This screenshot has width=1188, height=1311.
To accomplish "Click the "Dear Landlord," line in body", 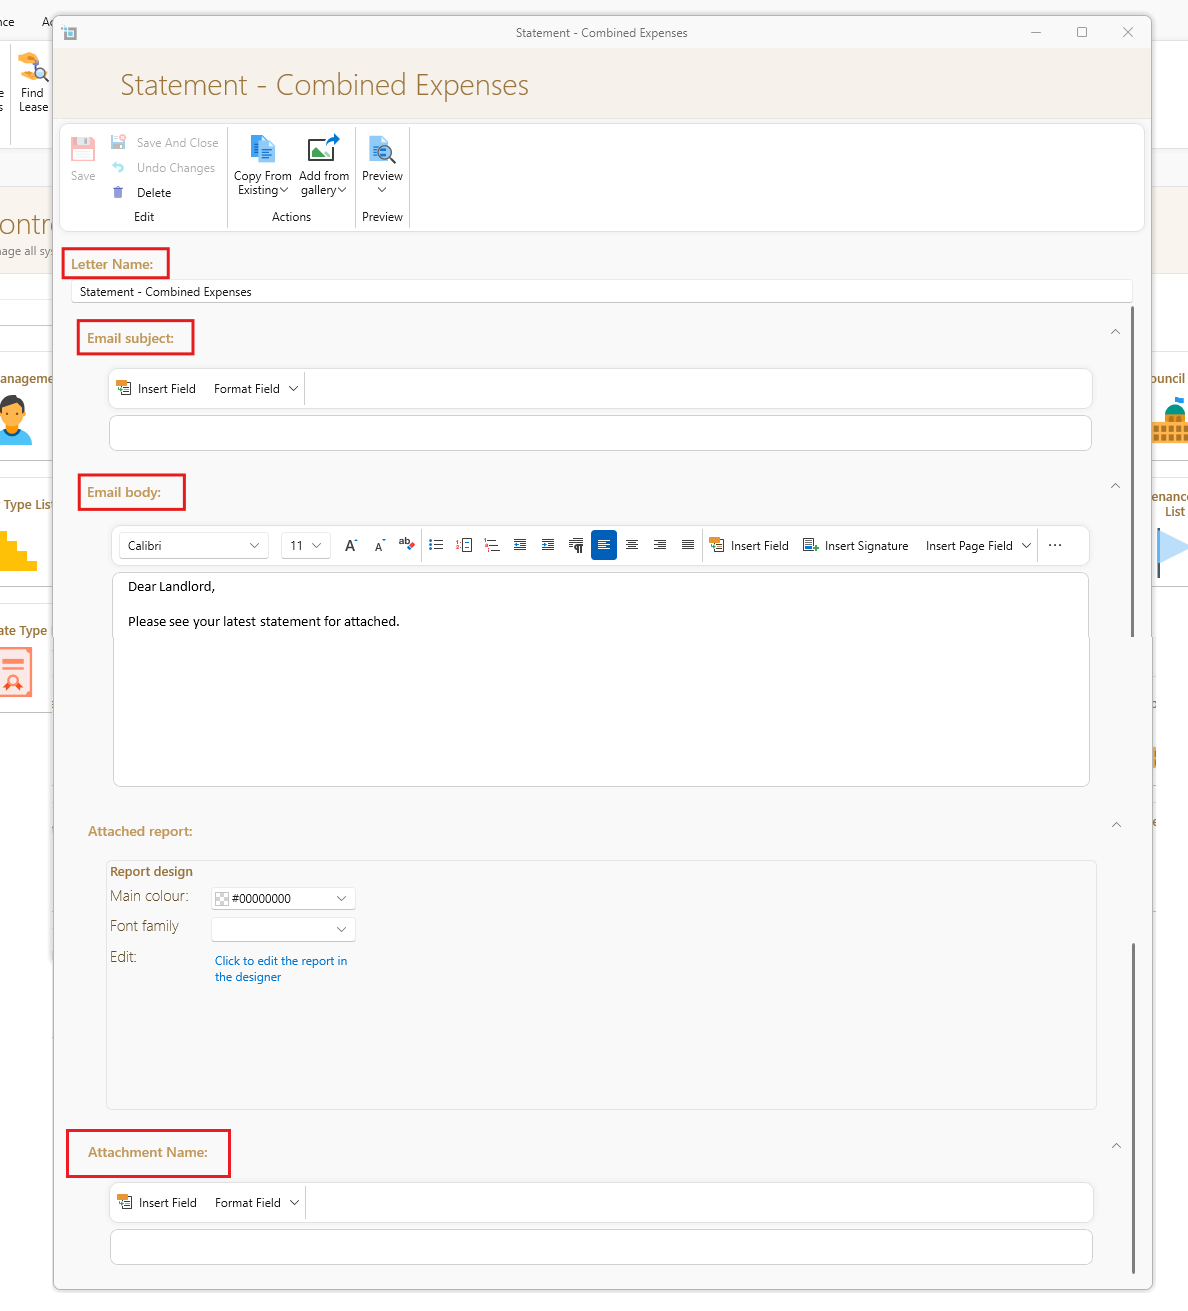I will 171,587.
